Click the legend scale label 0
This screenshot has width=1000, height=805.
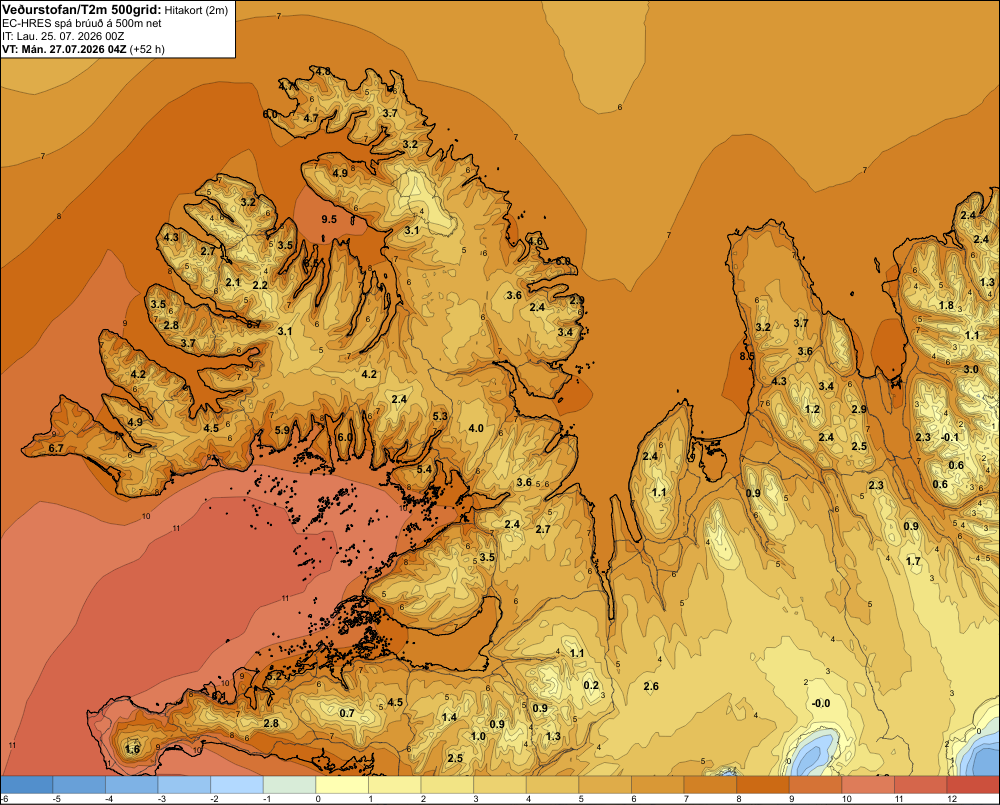pos(318,799)
